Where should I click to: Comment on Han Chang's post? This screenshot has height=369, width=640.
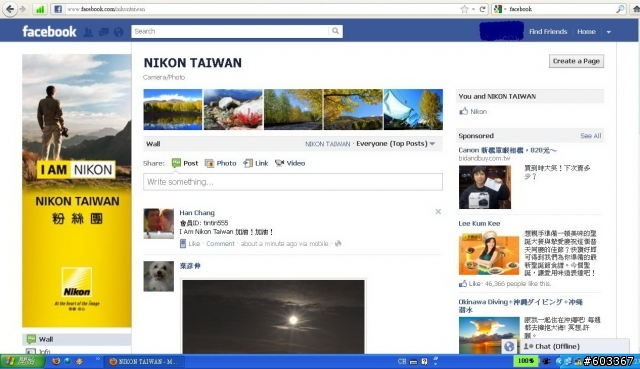[220, 244]
